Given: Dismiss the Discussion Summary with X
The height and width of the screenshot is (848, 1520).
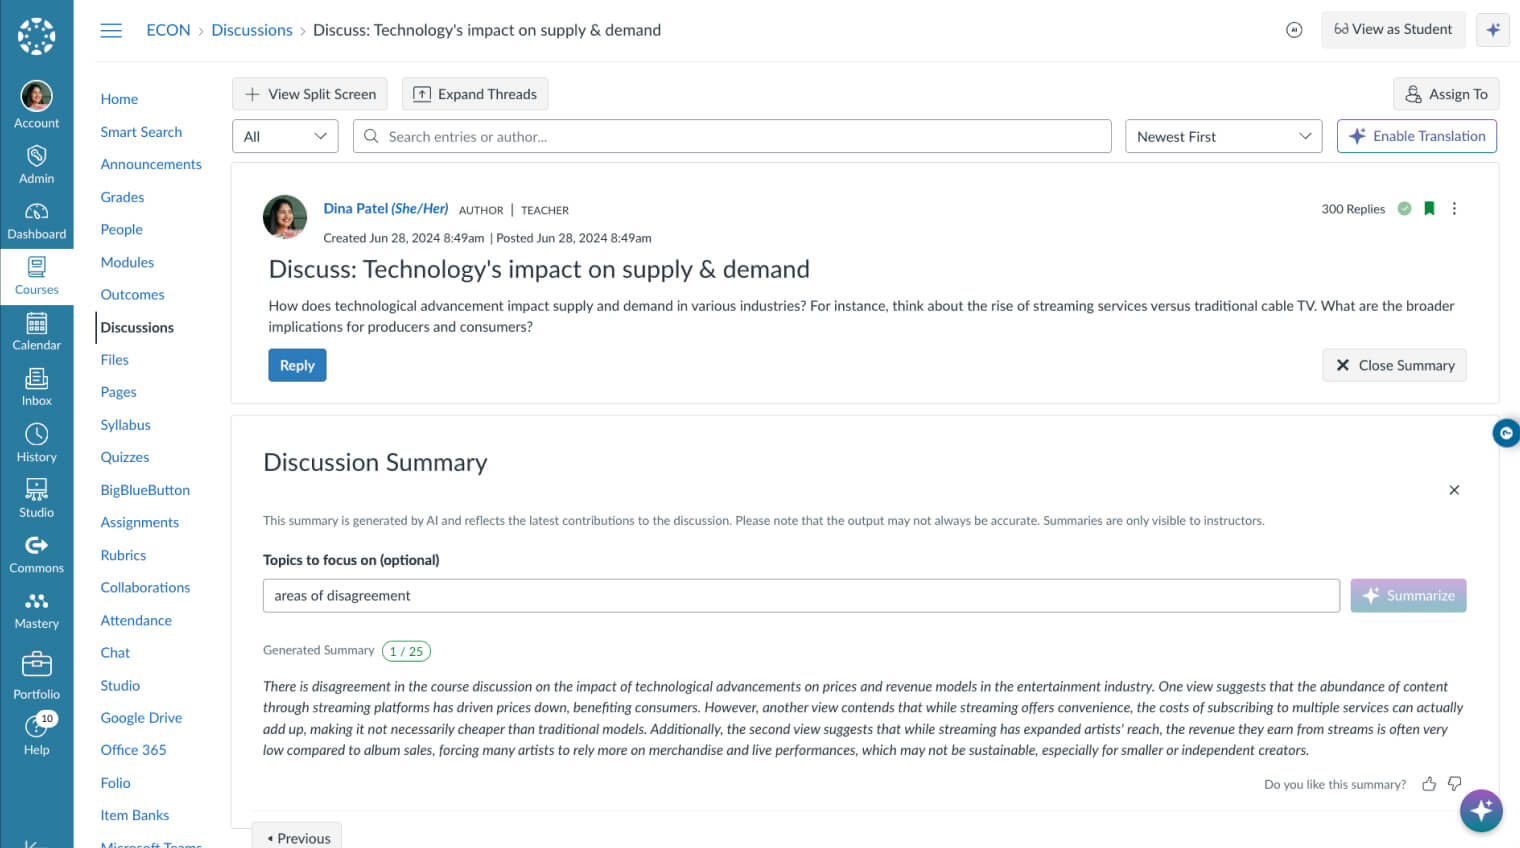Looking at the screenshot, I should [1454, 490].
